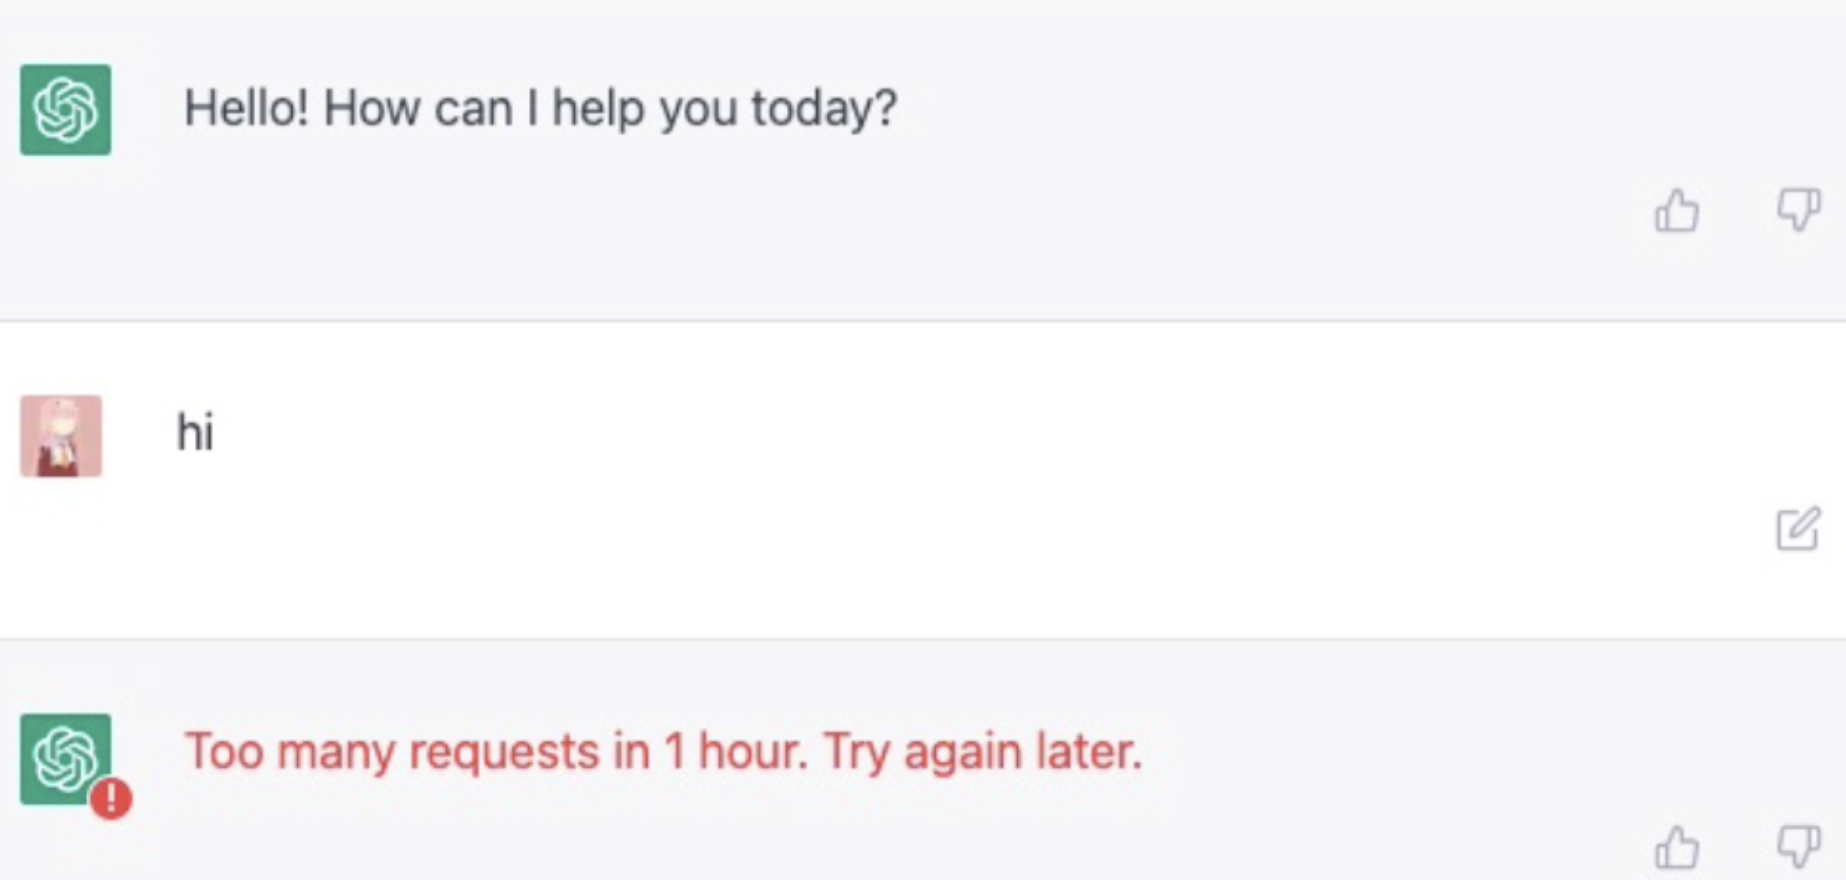1846x880 pixels.
Task: Click the Hello! How can I help text
Action: tap(540, 108)
